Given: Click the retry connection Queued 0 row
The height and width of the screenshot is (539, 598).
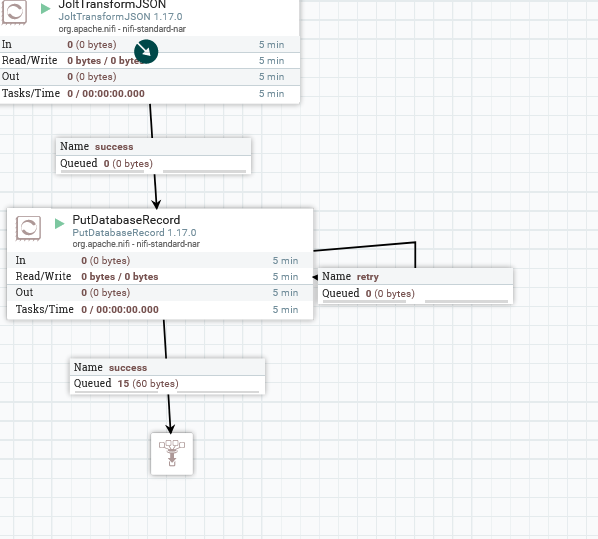Looking at the screenshot, I should (x=415, y=293).
